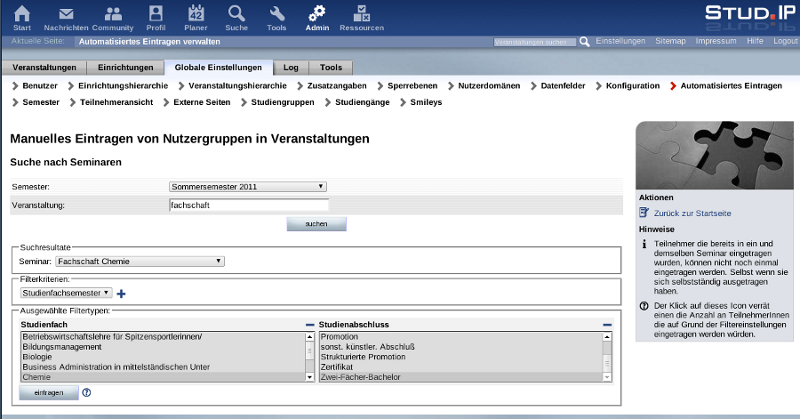Open the Studienfachsemester filter dropdown
Screen dimensions: 800x419
[x=66, y=293]
